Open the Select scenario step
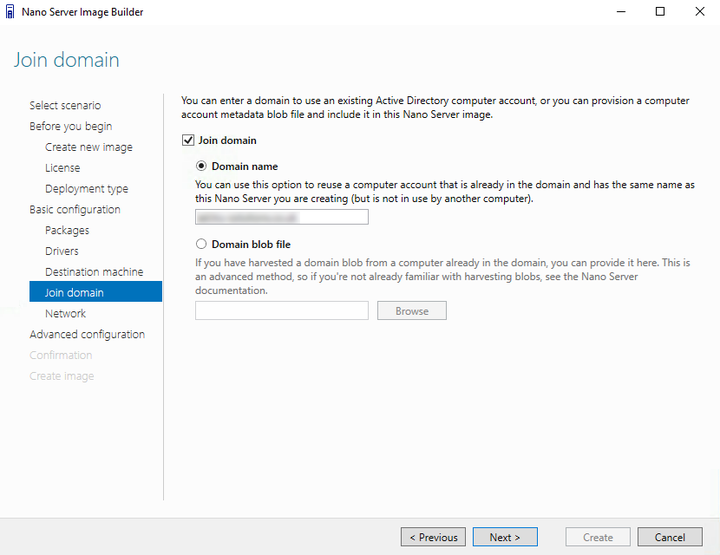The height and width of the screenshot is (555, 720). (65, 105)
